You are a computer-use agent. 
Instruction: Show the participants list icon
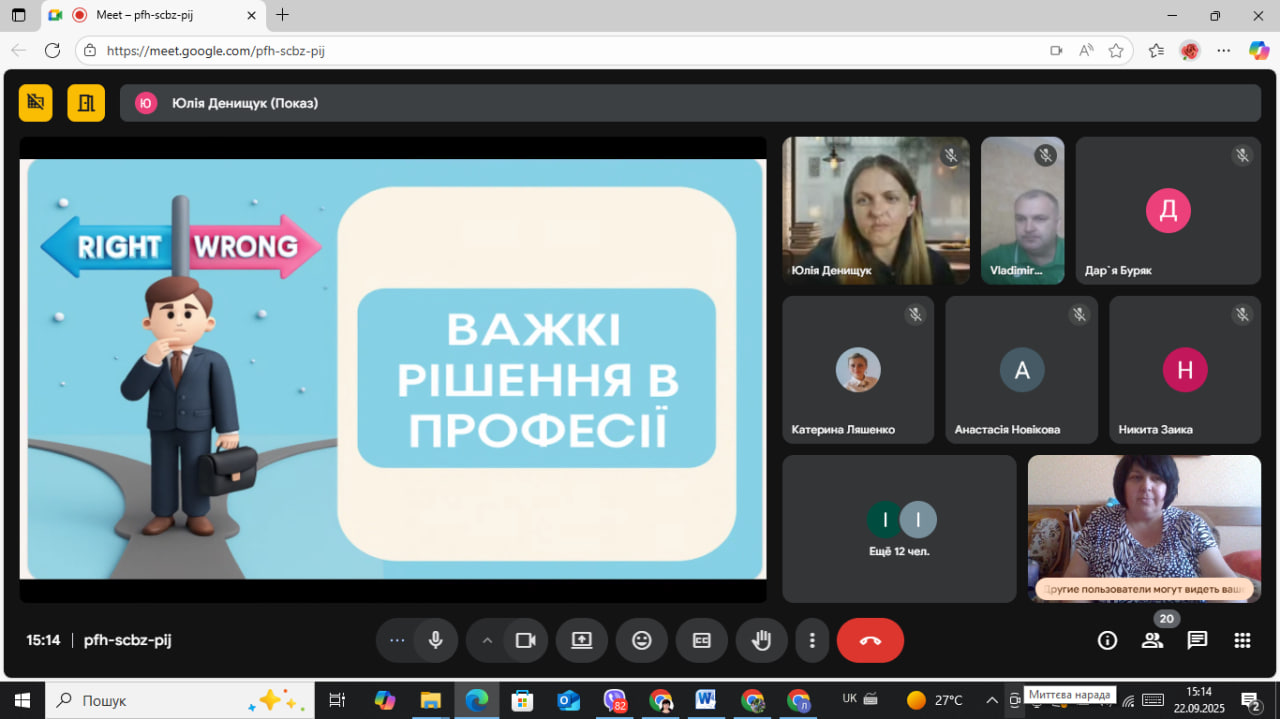[x=1153, y=641]
